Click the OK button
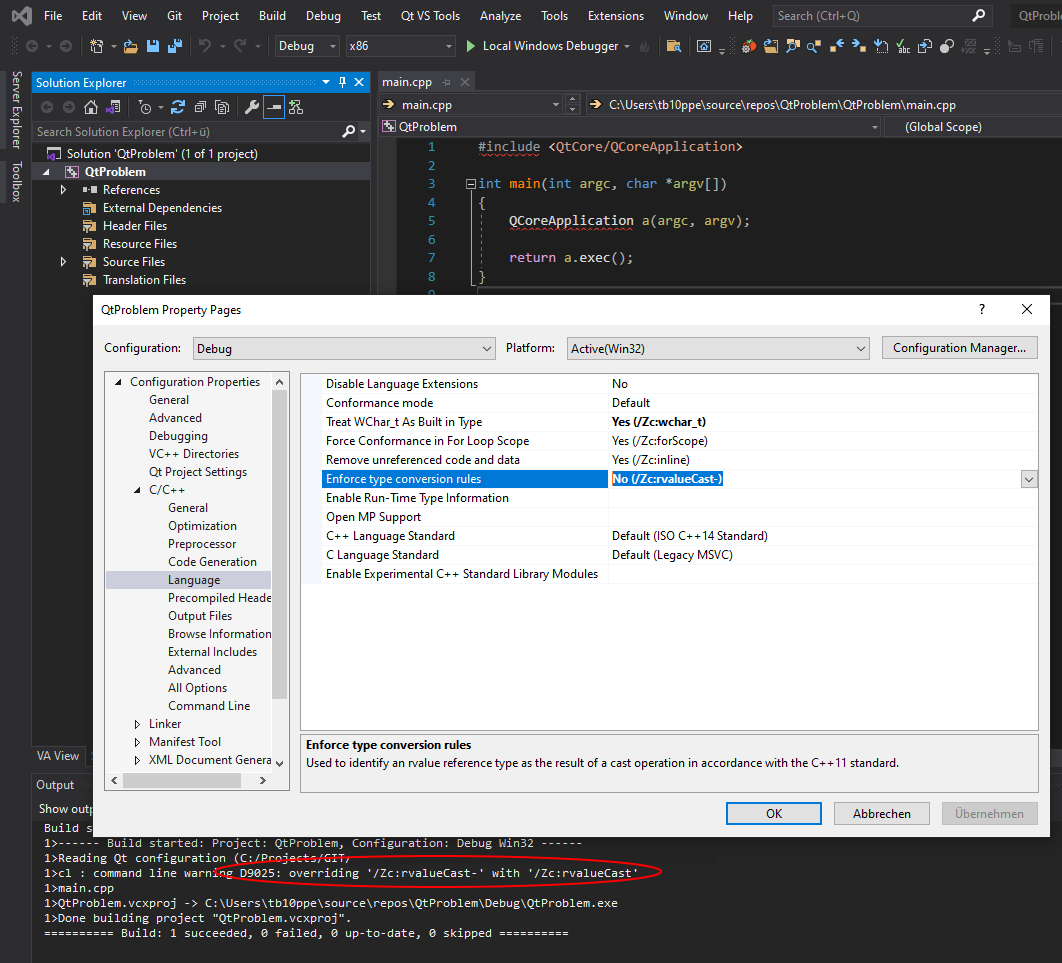The width and height of the screenshot is (1062, 963). tap(773, 813)
